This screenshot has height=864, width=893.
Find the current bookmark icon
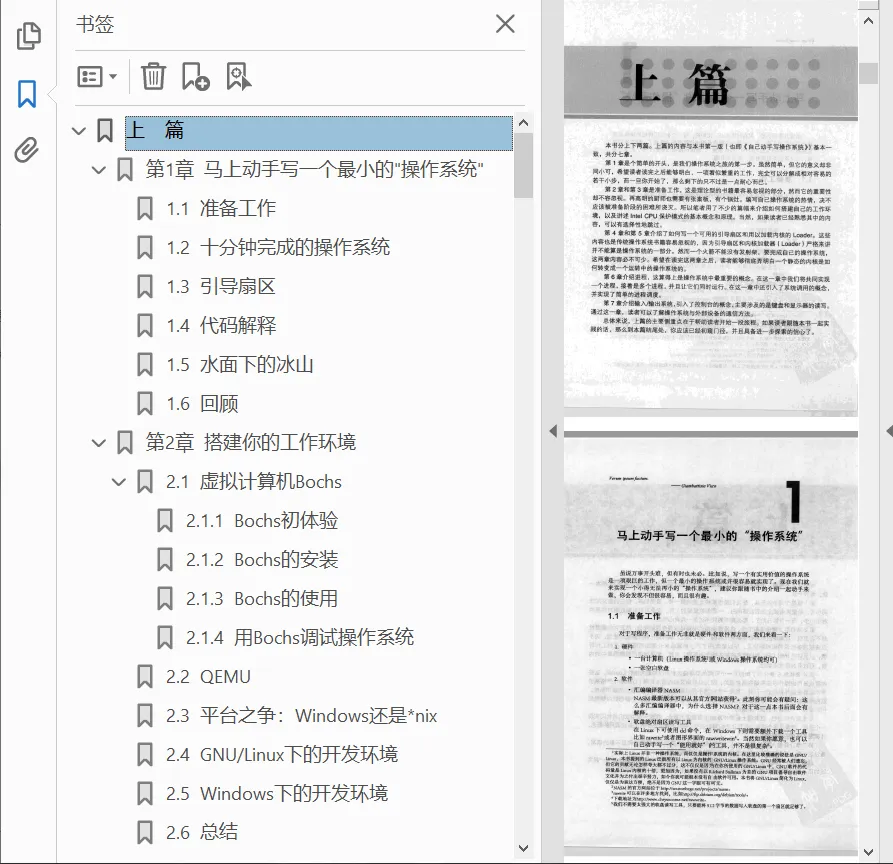(x=239, y=77)
